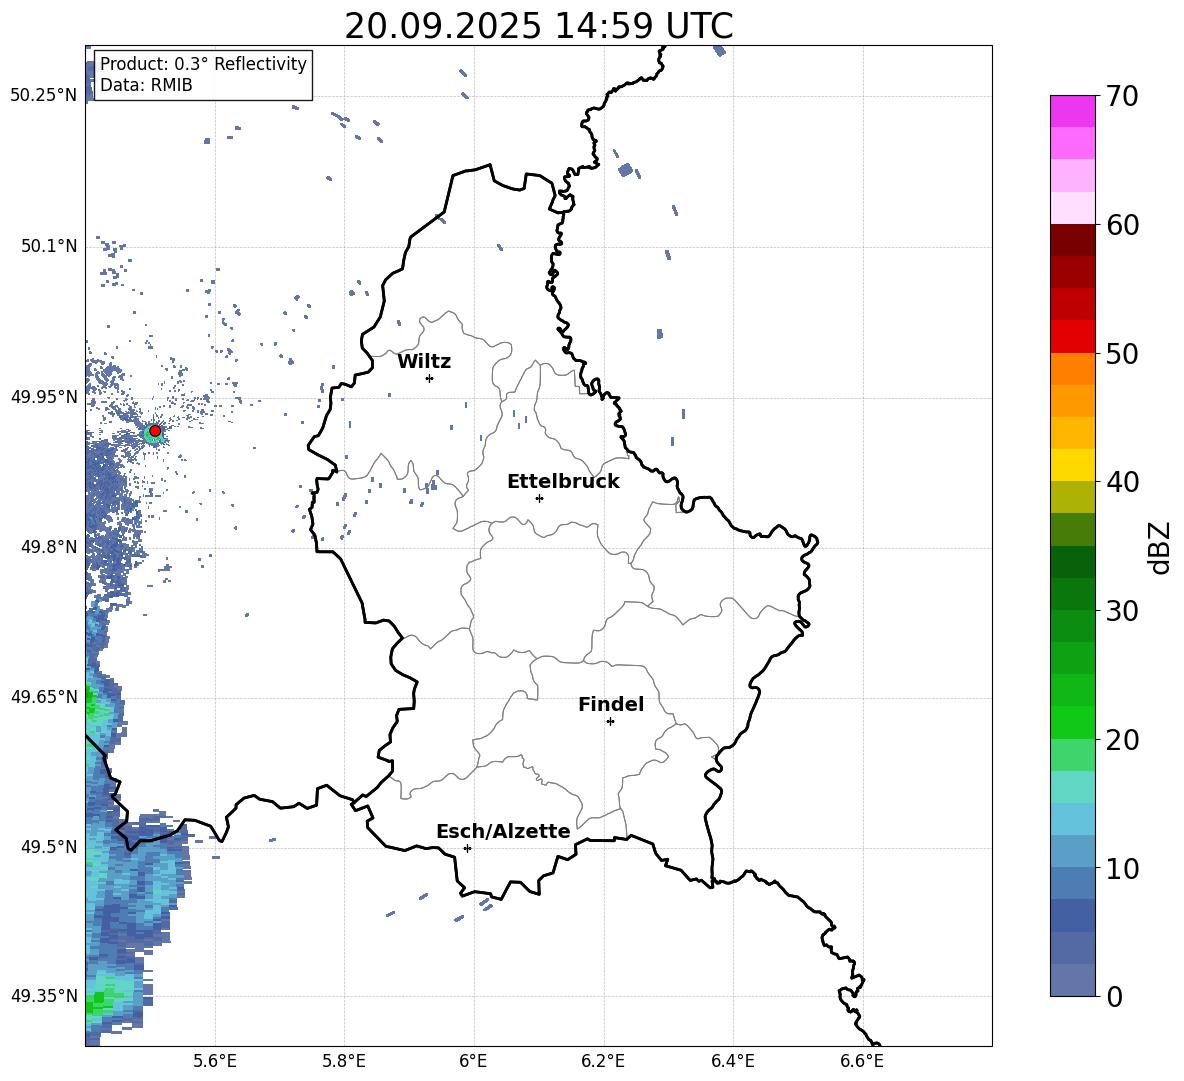1184x1081 pixels.
Task: Click the Wiltz station cross marker
Action: coord(430,378)
